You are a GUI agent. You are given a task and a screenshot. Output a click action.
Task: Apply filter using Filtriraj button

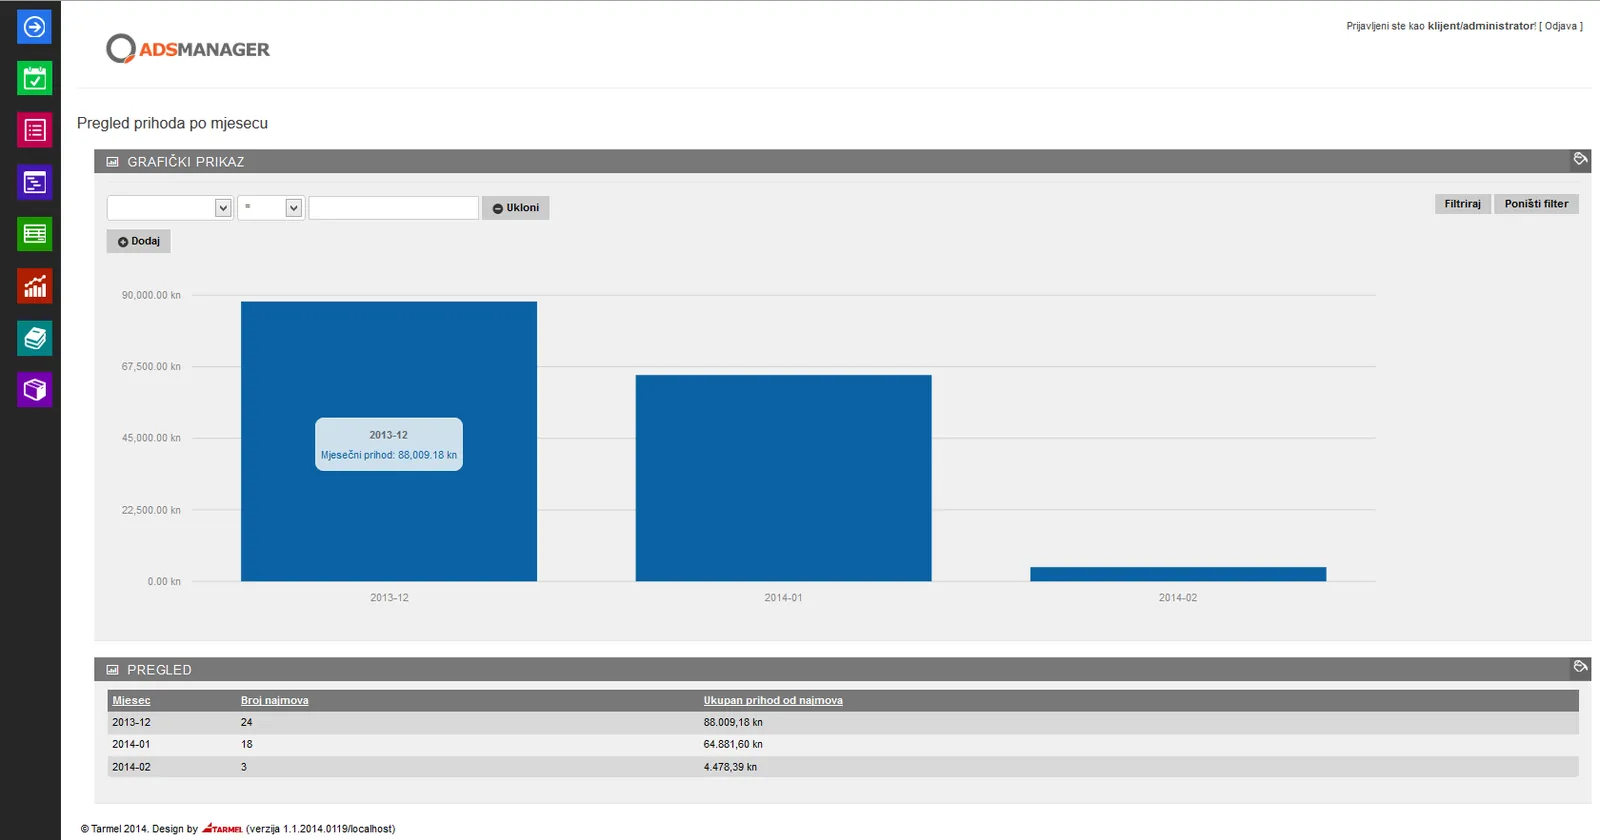1462,204
